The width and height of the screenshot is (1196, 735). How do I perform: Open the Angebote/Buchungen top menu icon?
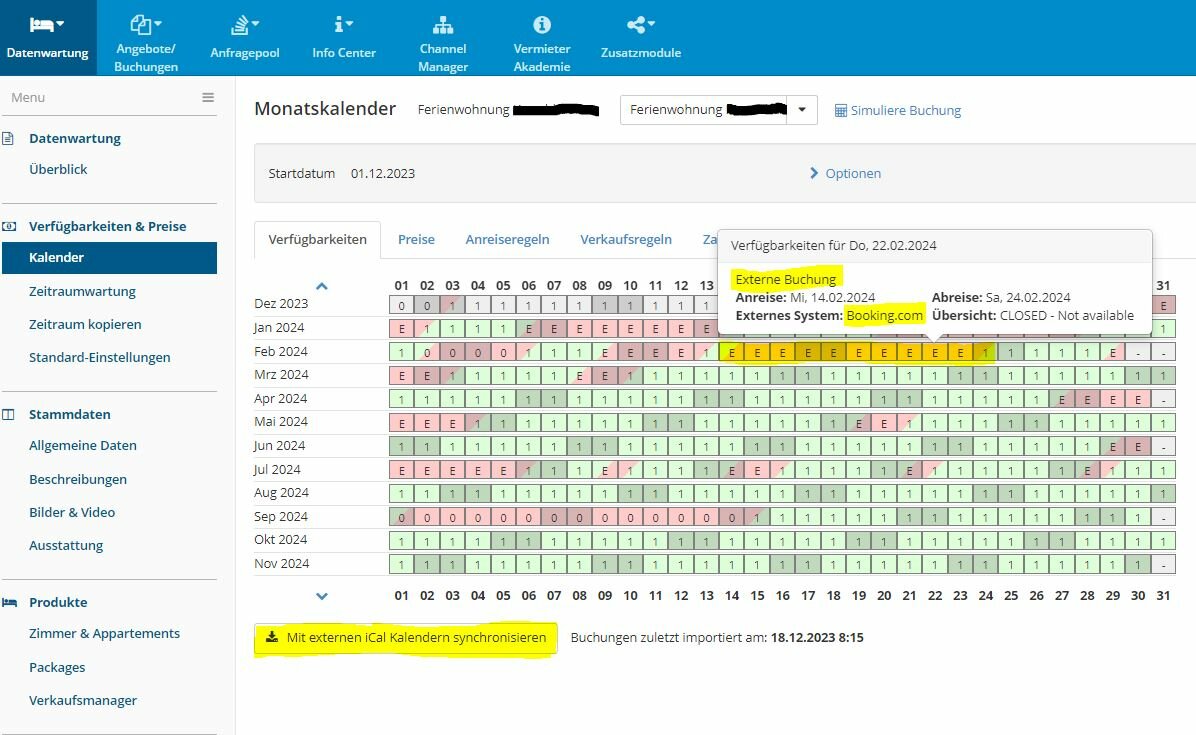point(145,24)
